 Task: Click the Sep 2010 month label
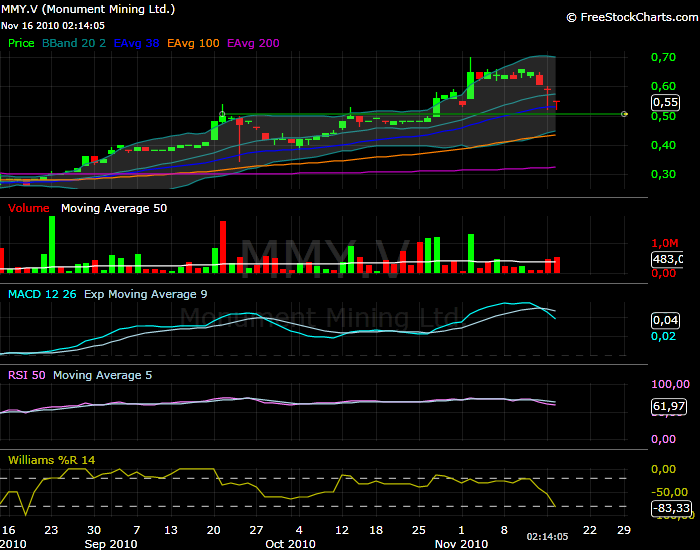click(x=111, y=544)
